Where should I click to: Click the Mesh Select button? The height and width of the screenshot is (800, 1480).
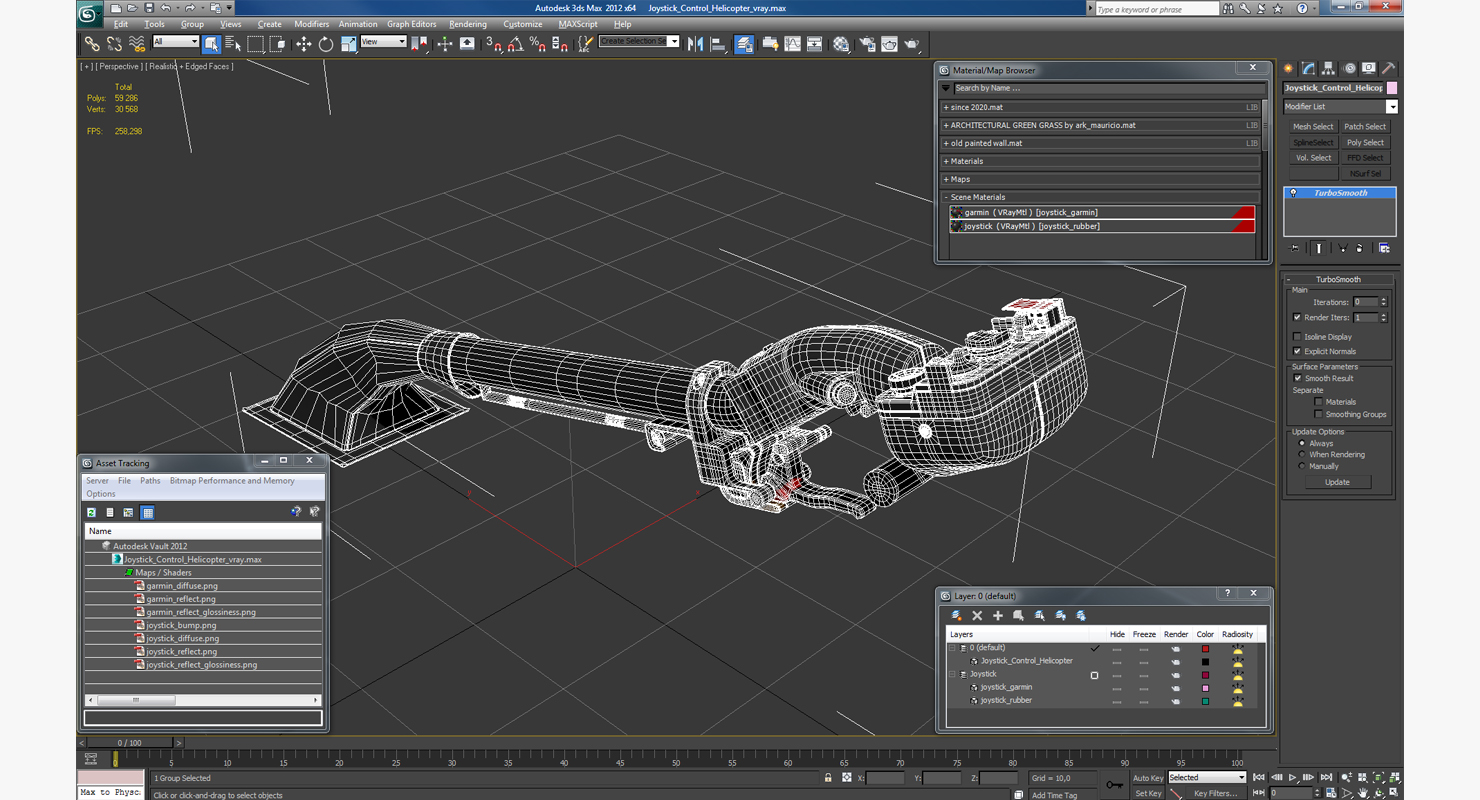pos(1313,127)
